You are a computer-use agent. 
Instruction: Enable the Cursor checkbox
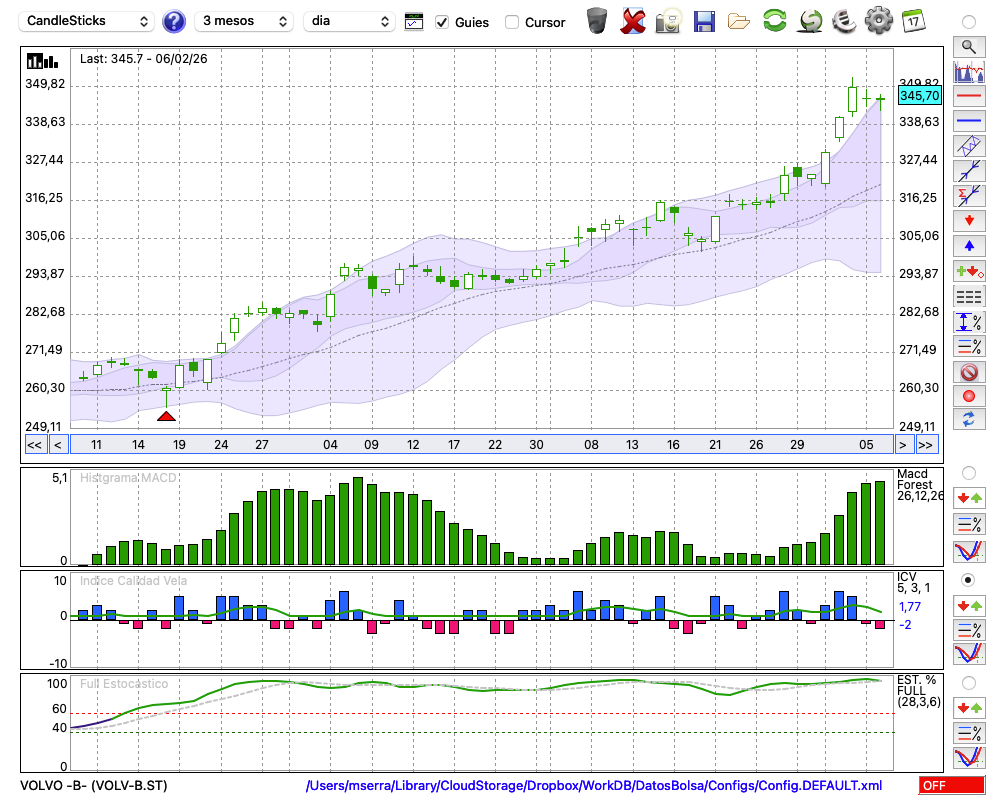(512, 22)
